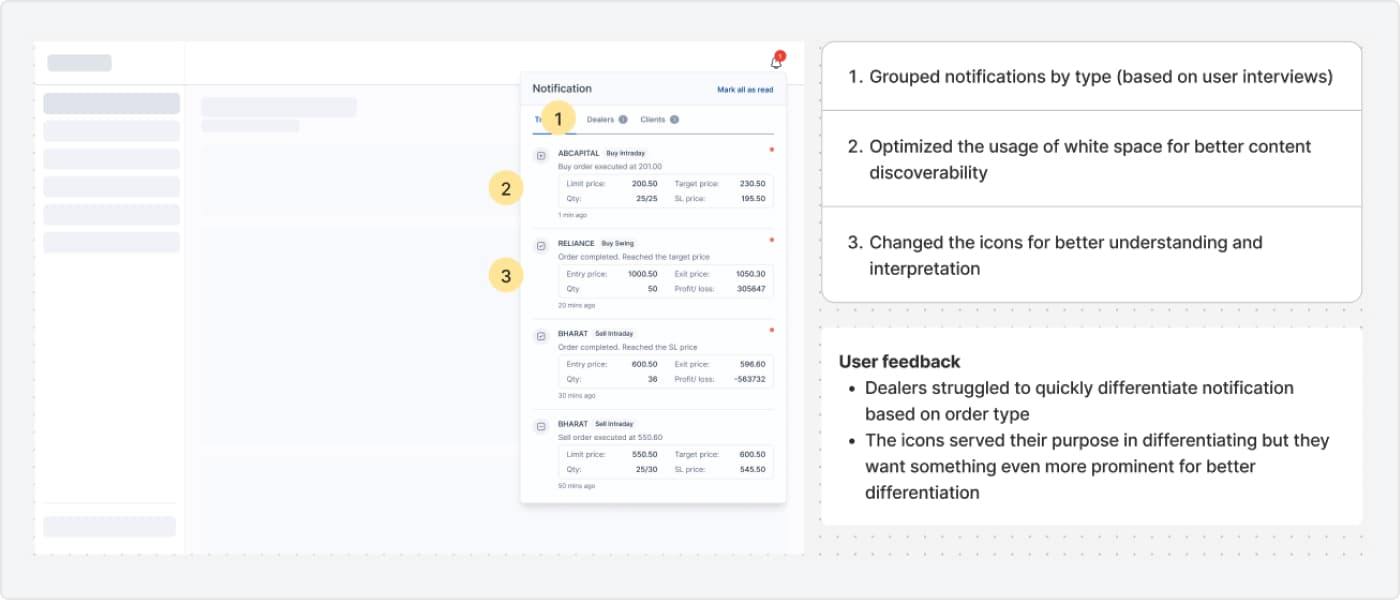Click 'Sell order executed at 550.60' text
The height and width of the screenshot is (600, 1400).
610,437
